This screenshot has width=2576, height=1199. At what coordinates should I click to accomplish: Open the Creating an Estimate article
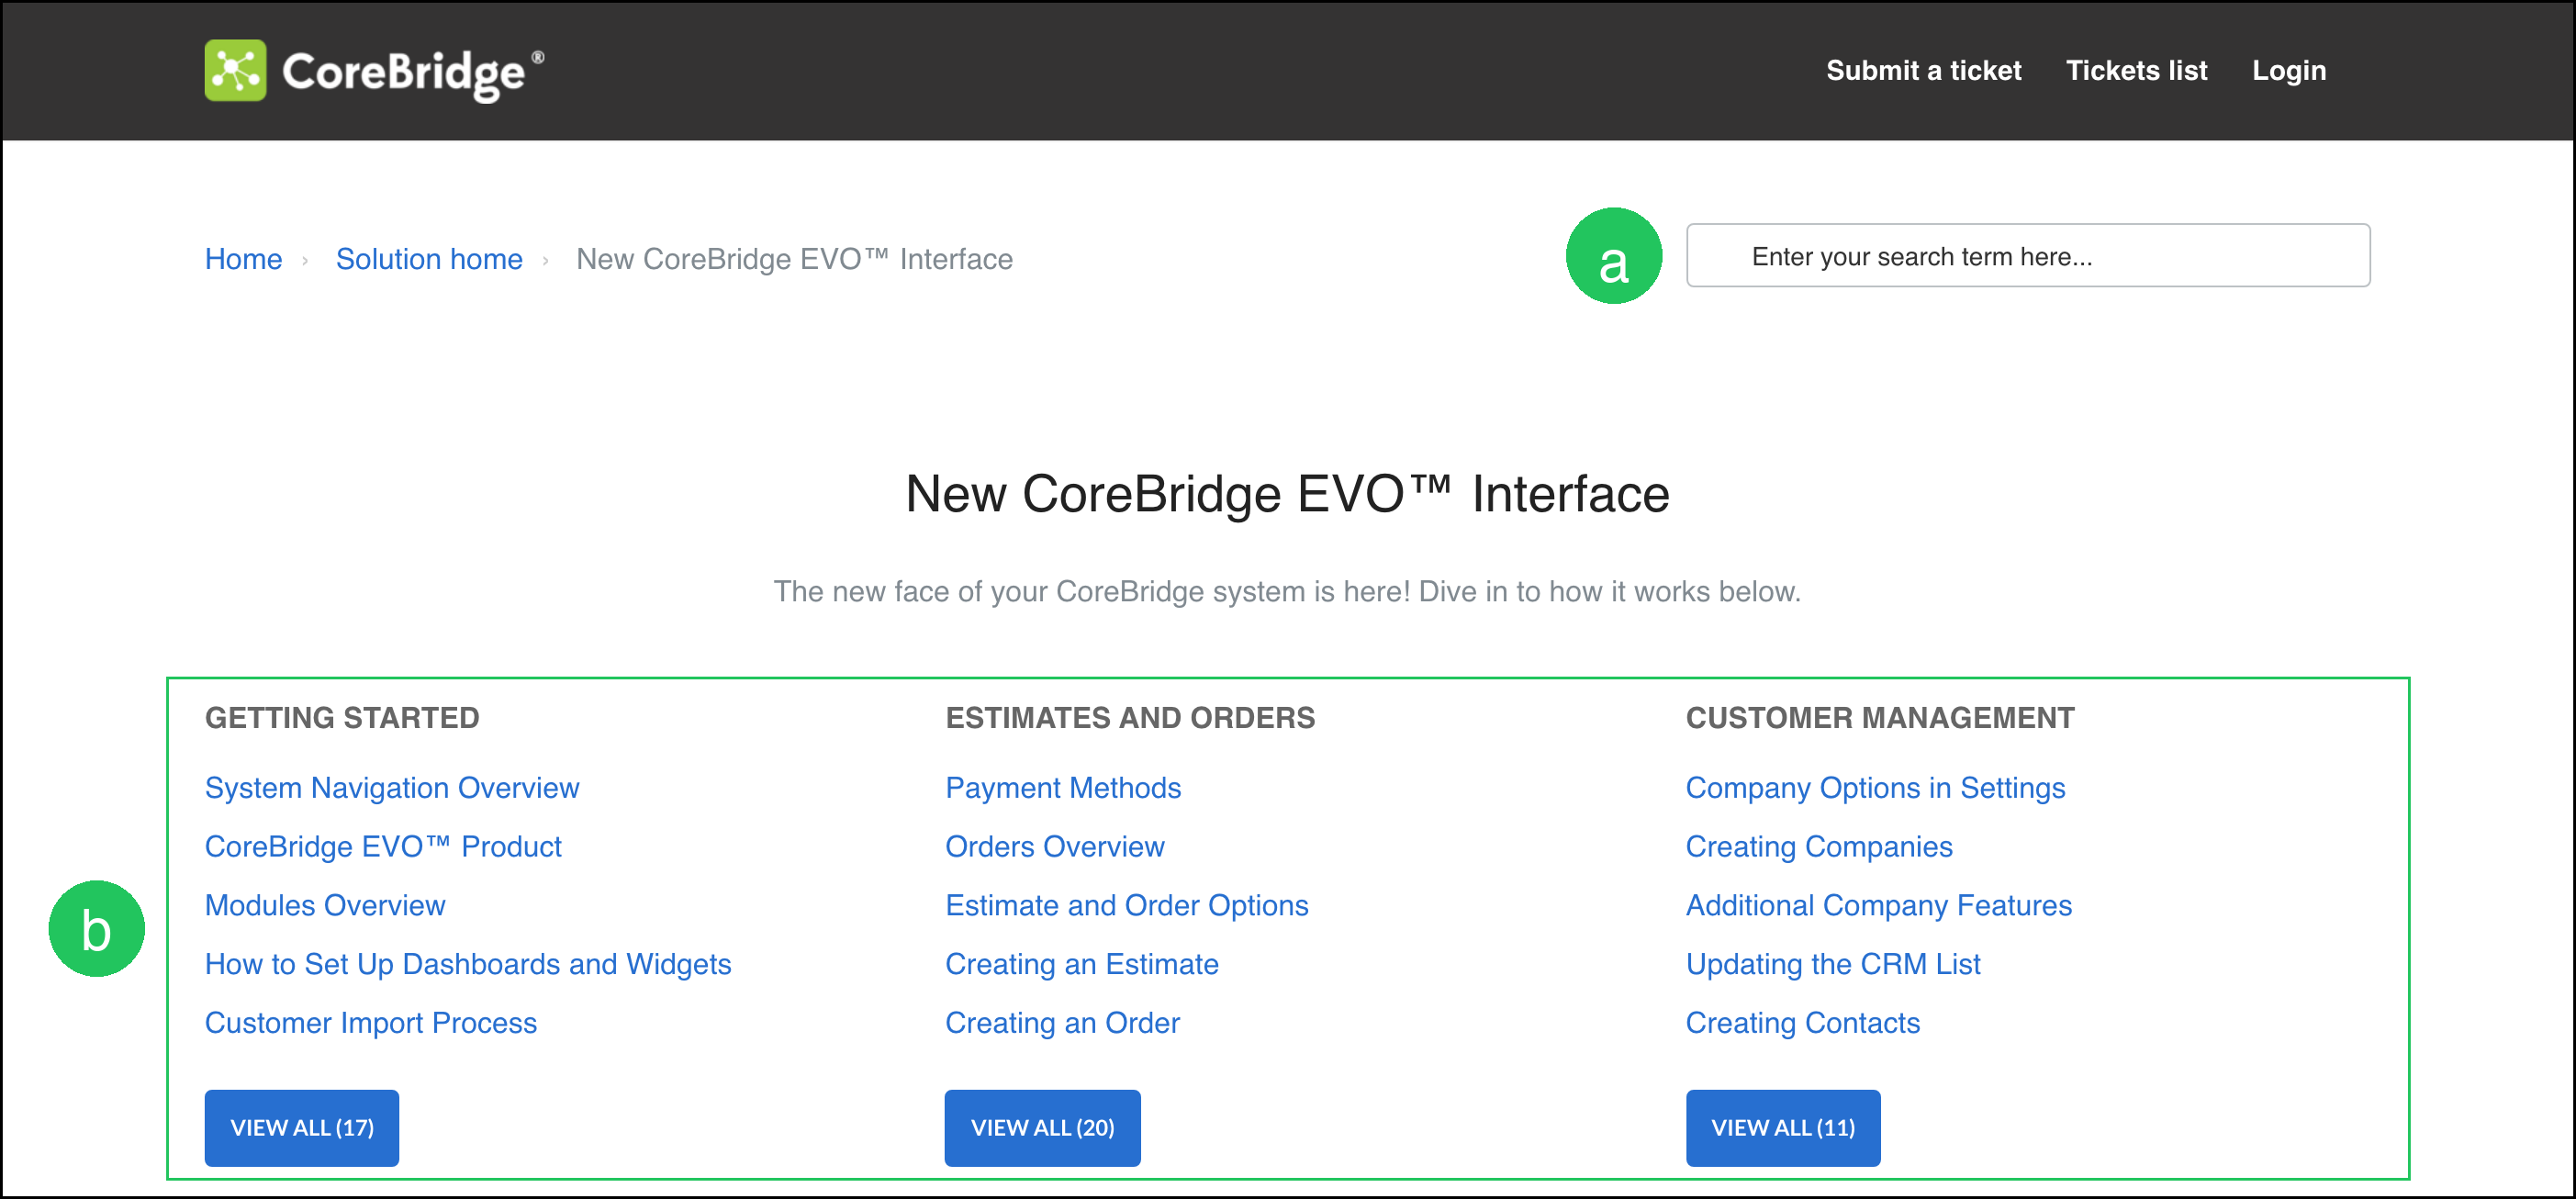[x=1082, y=965]
